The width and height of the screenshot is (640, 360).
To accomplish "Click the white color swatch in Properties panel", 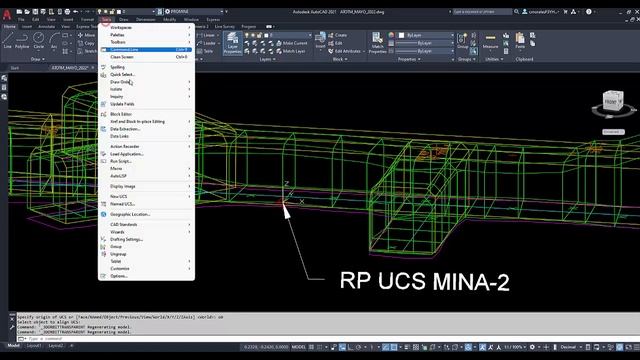I will click(401, 35).
